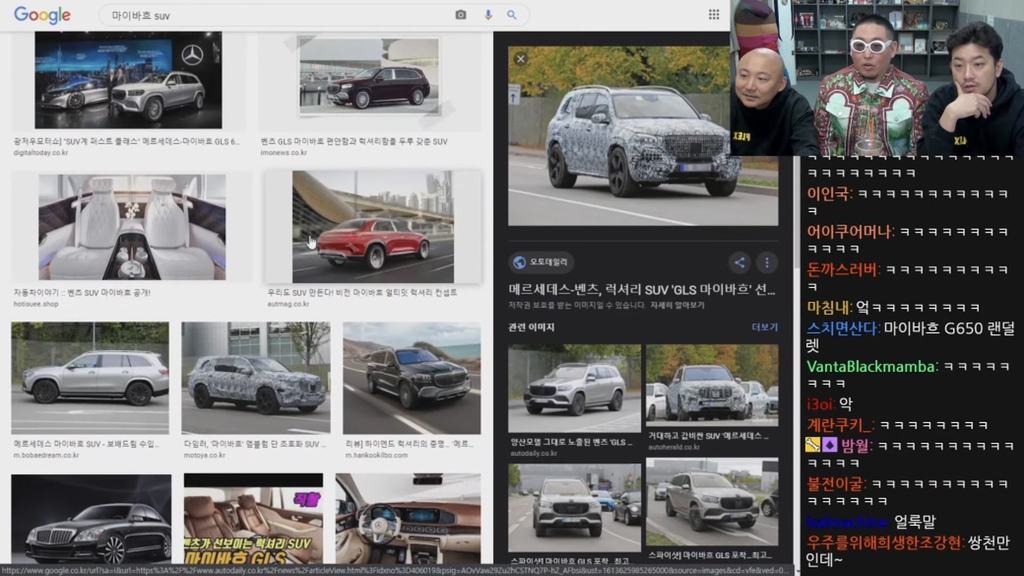Image resolution: width=1024 pixels, height=576 pixels.
Task: Click chat username 어이쿠어머나
Action: click(850, 232)
